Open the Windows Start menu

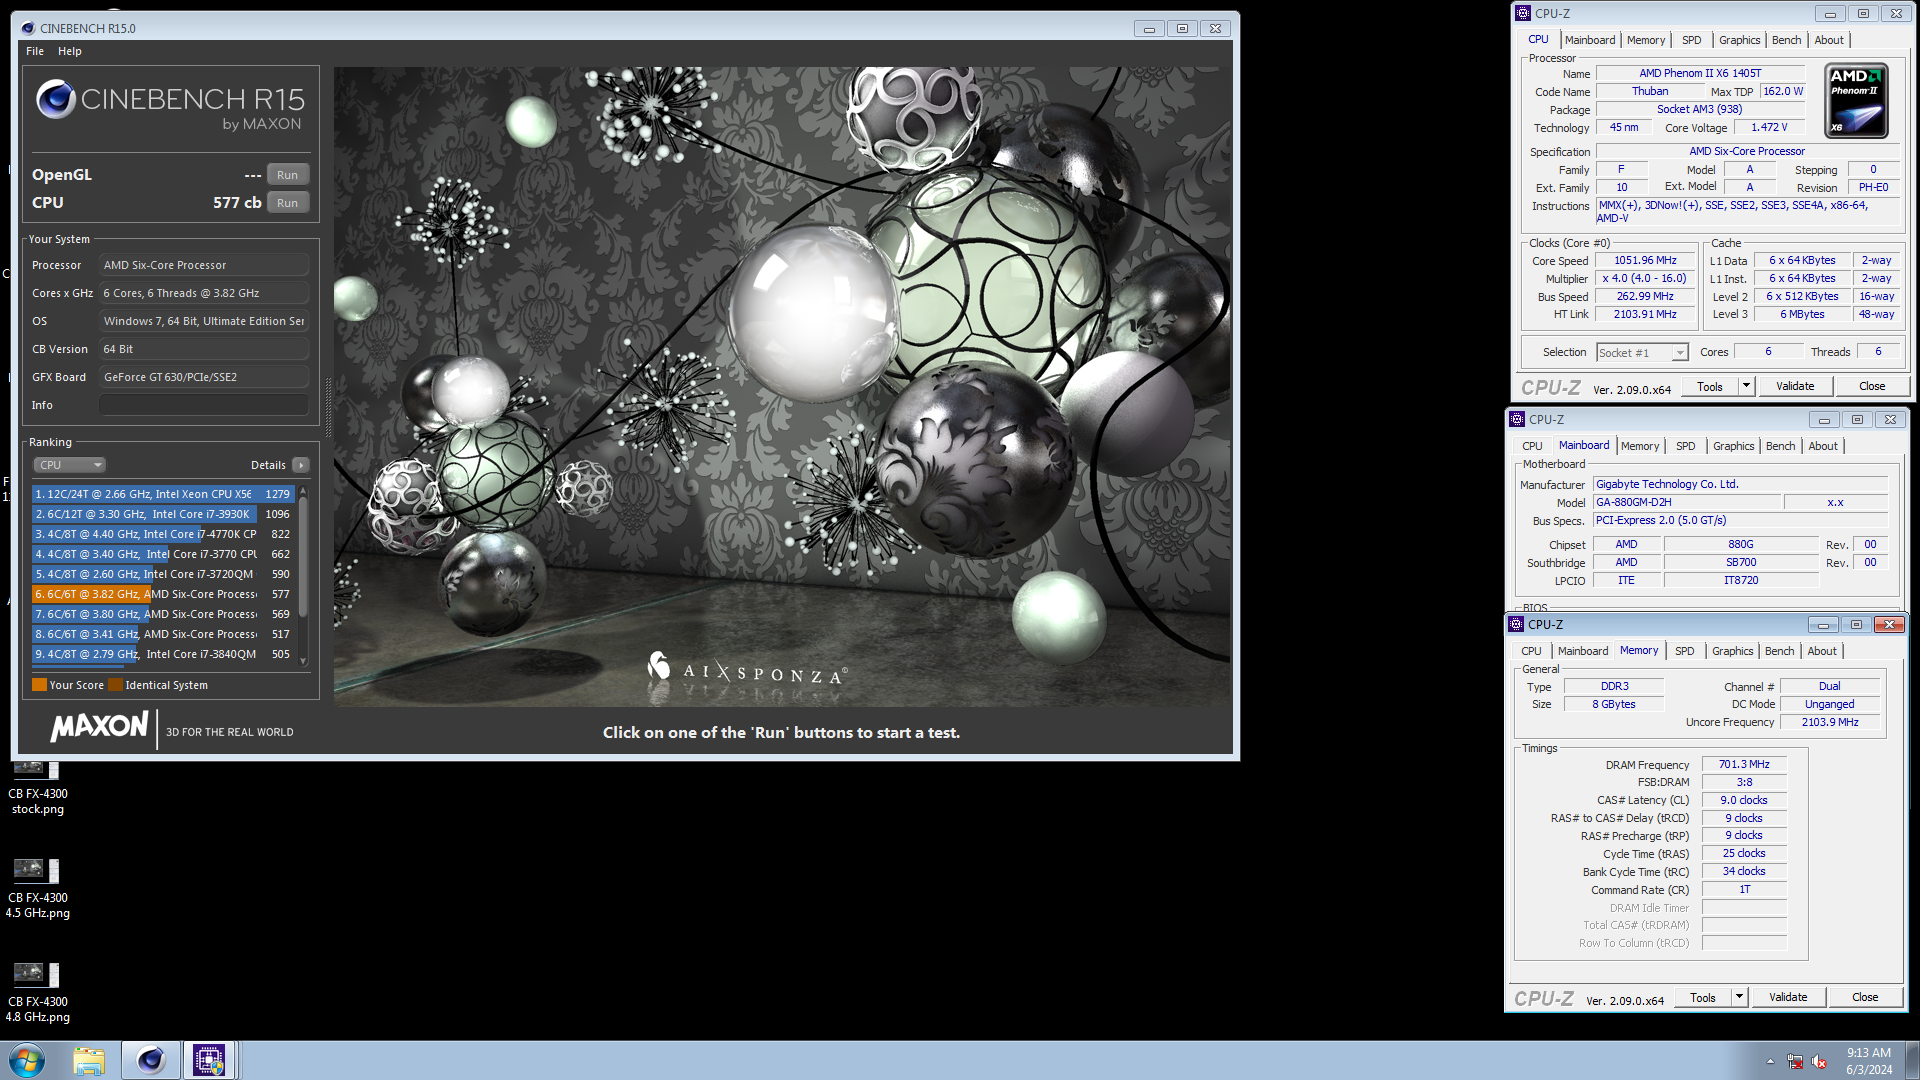click(x=27, y=1060)
